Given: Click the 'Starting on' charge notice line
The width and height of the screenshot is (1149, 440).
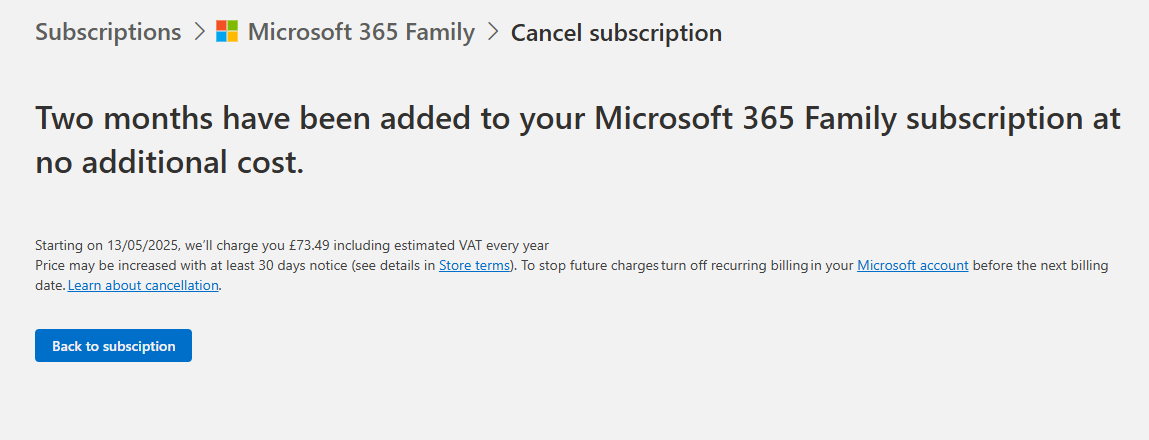Looking at the screenshot, I should coord(292,246).
